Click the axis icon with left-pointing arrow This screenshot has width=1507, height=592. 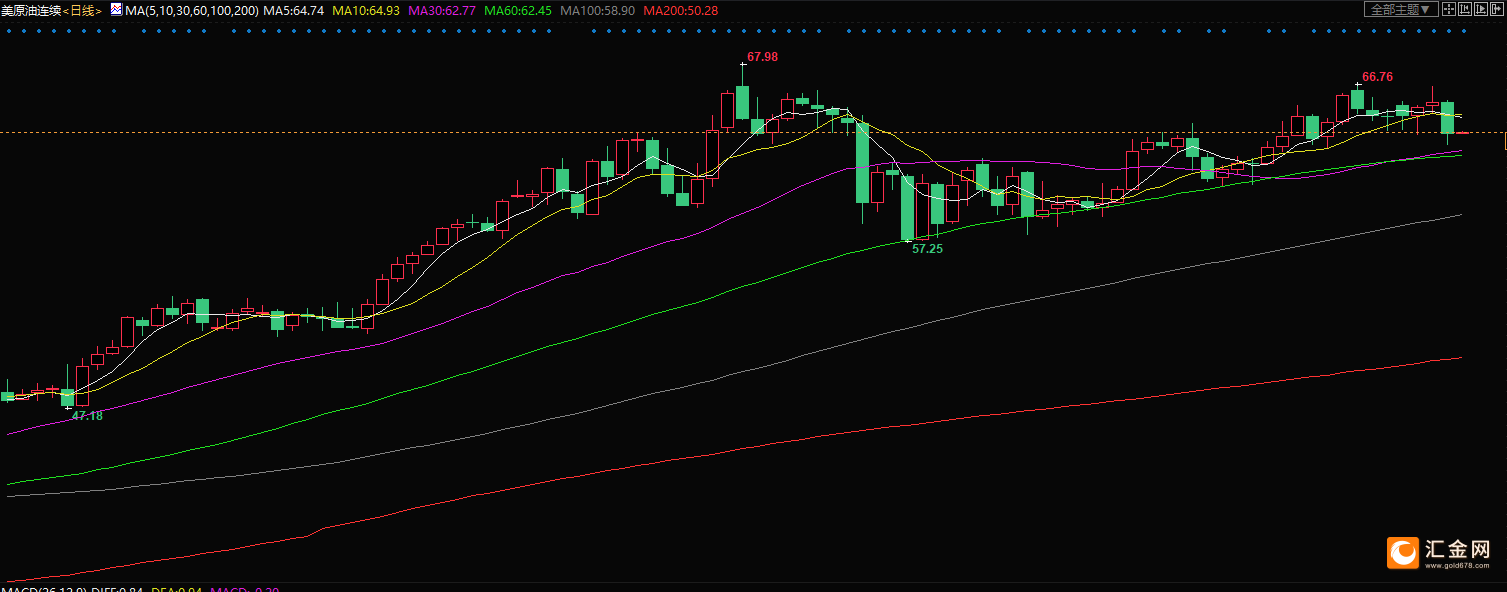[x=1465, y=9]
